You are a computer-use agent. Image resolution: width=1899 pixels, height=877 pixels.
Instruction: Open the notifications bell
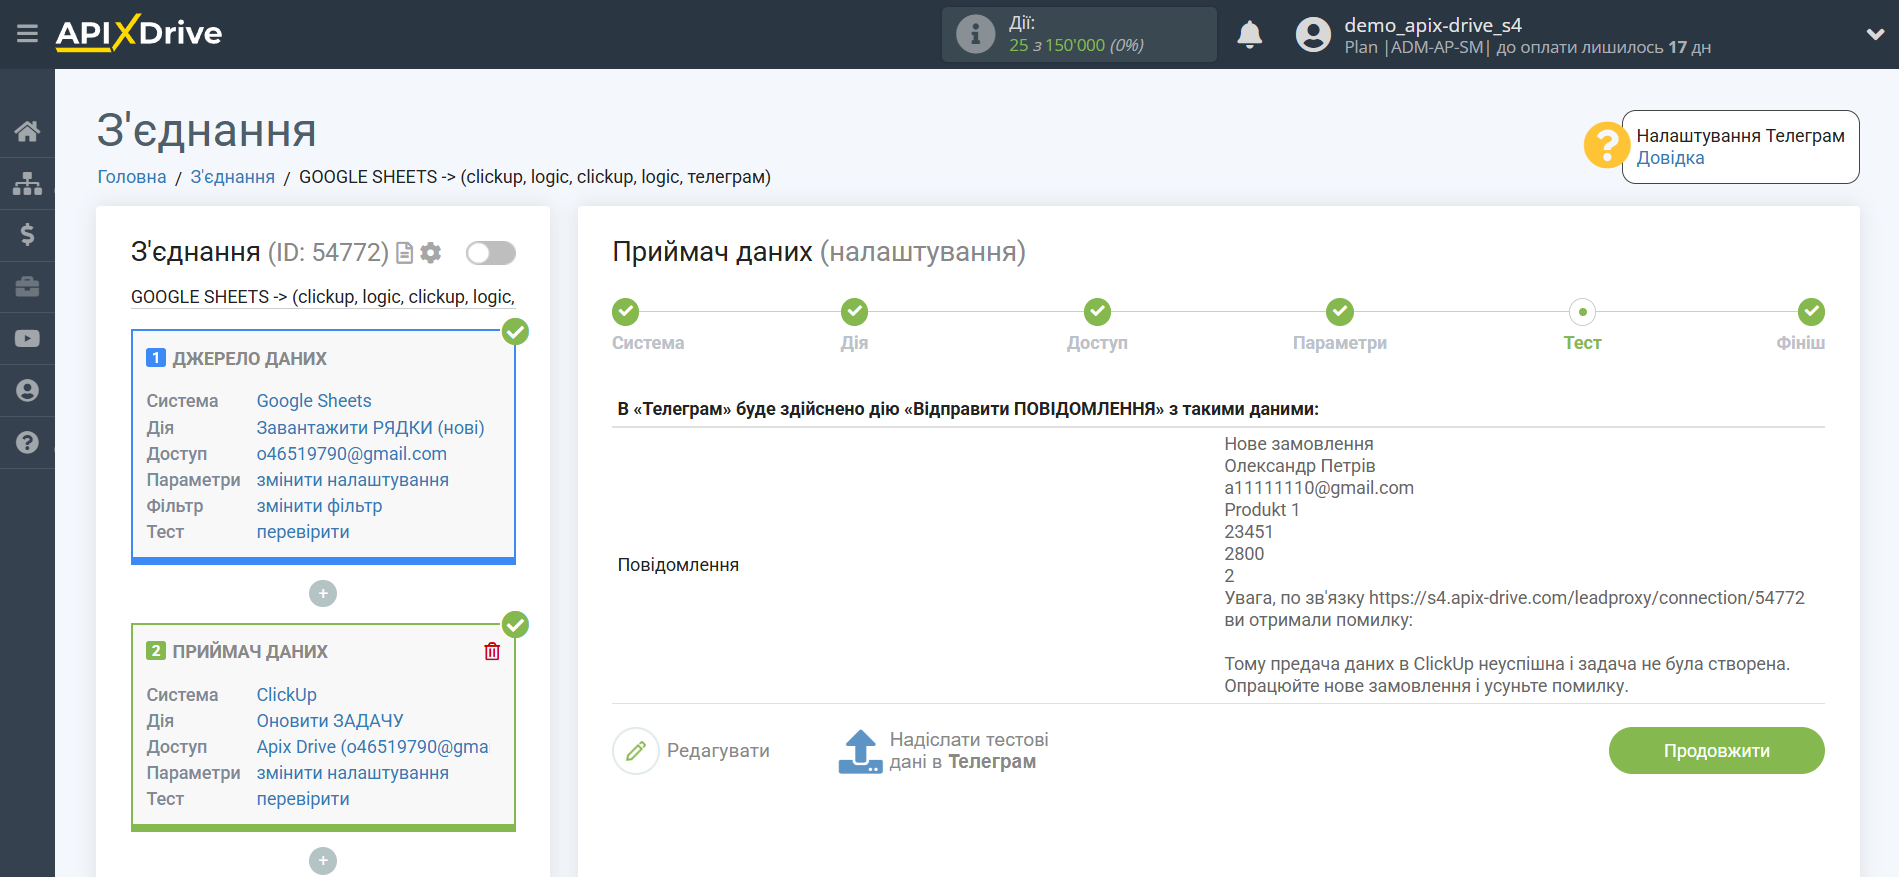pos(1249,35)
